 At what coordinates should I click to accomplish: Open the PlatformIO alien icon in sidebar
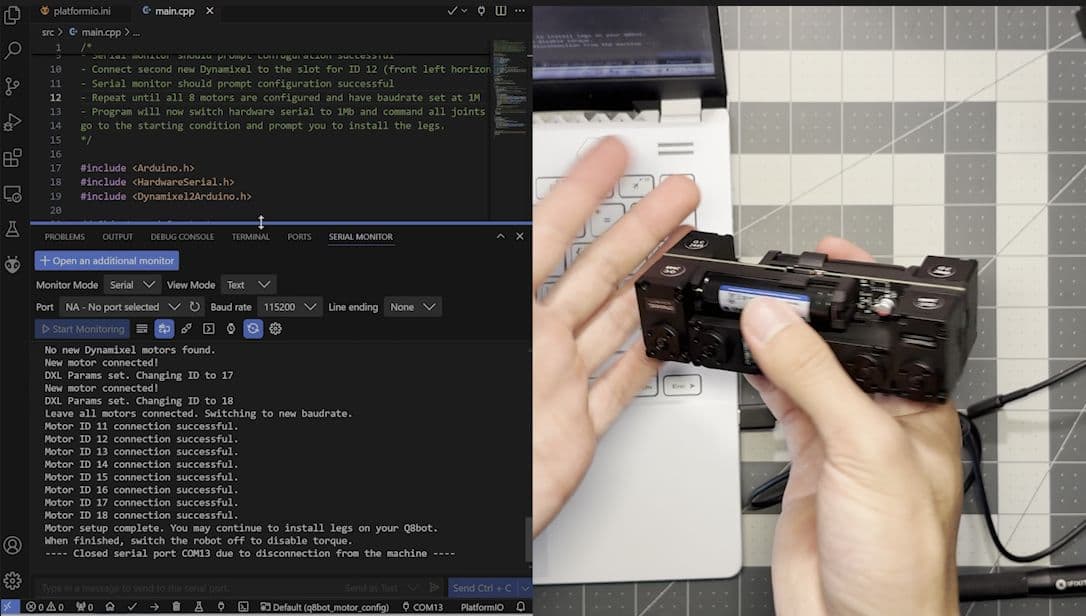pyautogui.click(x=12, y=265)
